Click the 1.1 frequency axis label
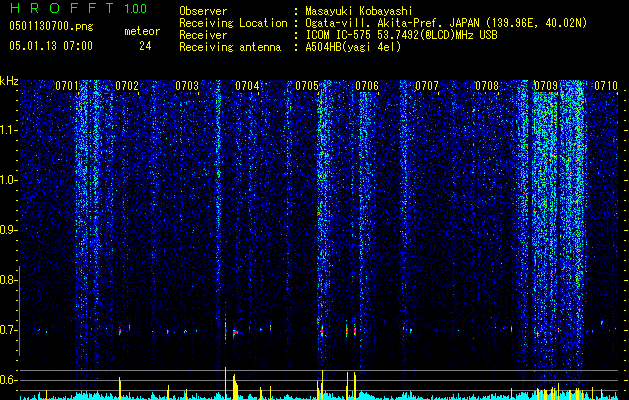The width and height of the screenshot is (629, 400). 9,130
